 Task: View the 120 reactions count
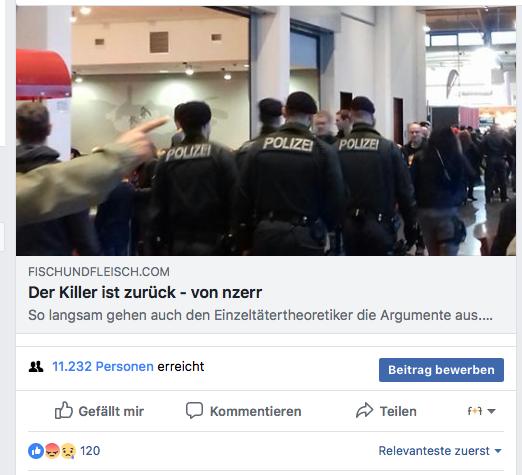90,451
